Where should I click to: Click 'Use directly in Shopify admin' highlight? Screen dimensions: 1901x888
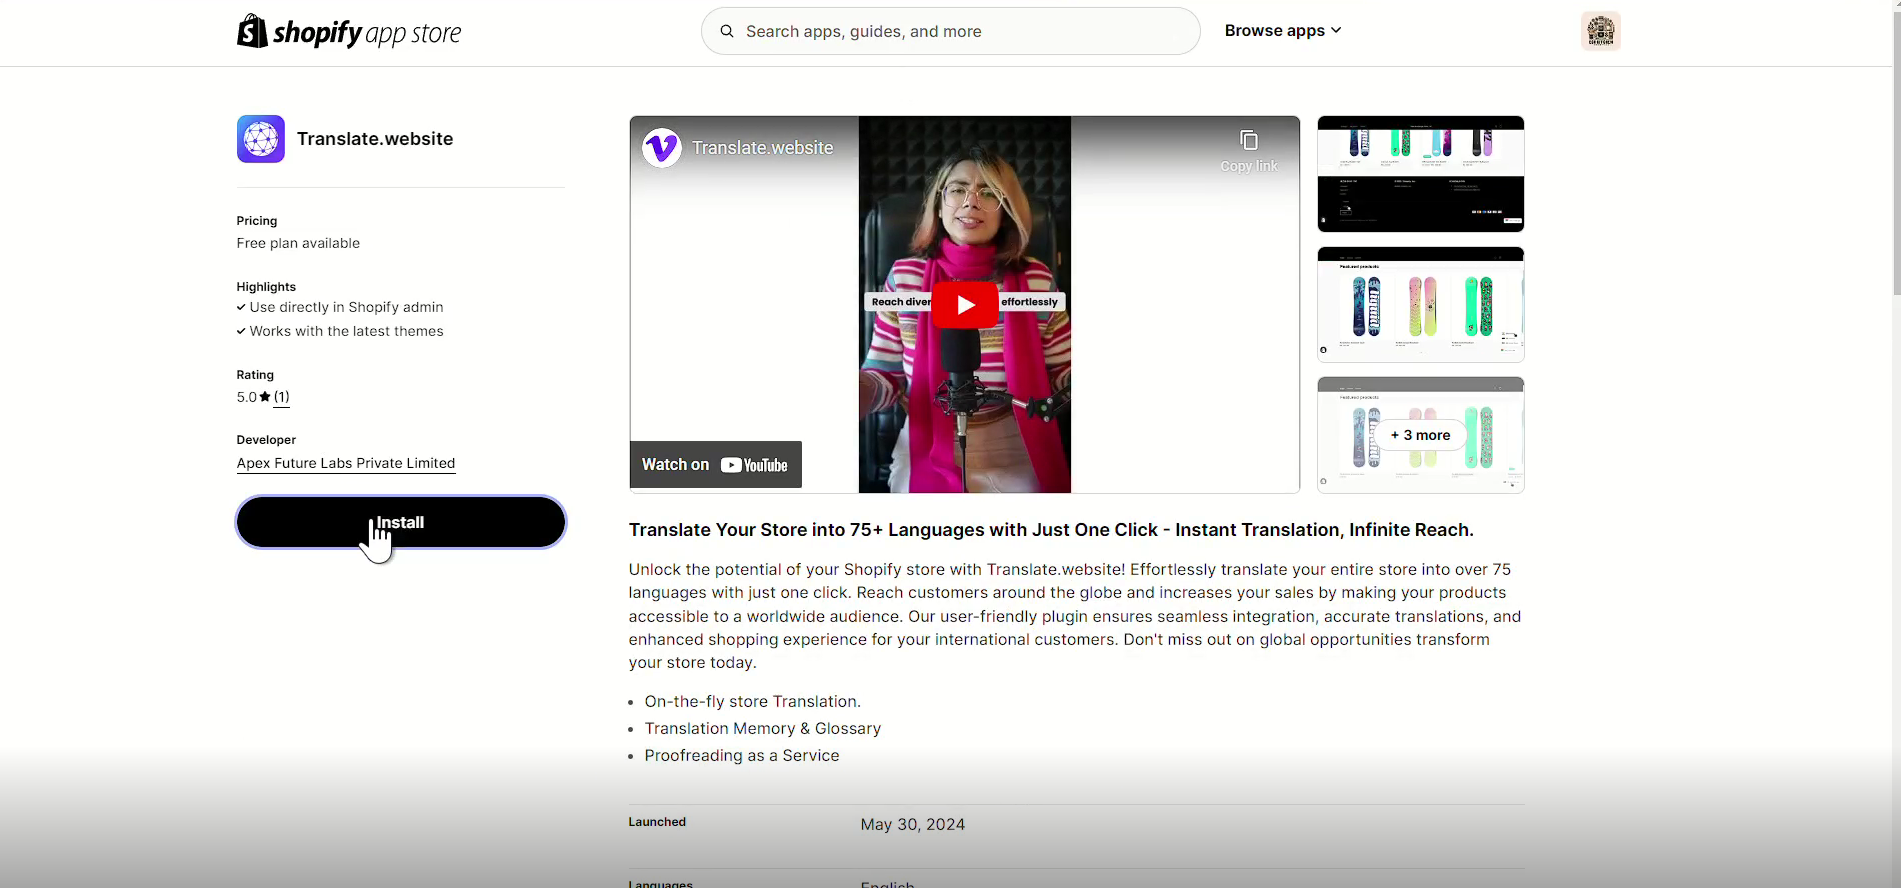pos(346,308)
